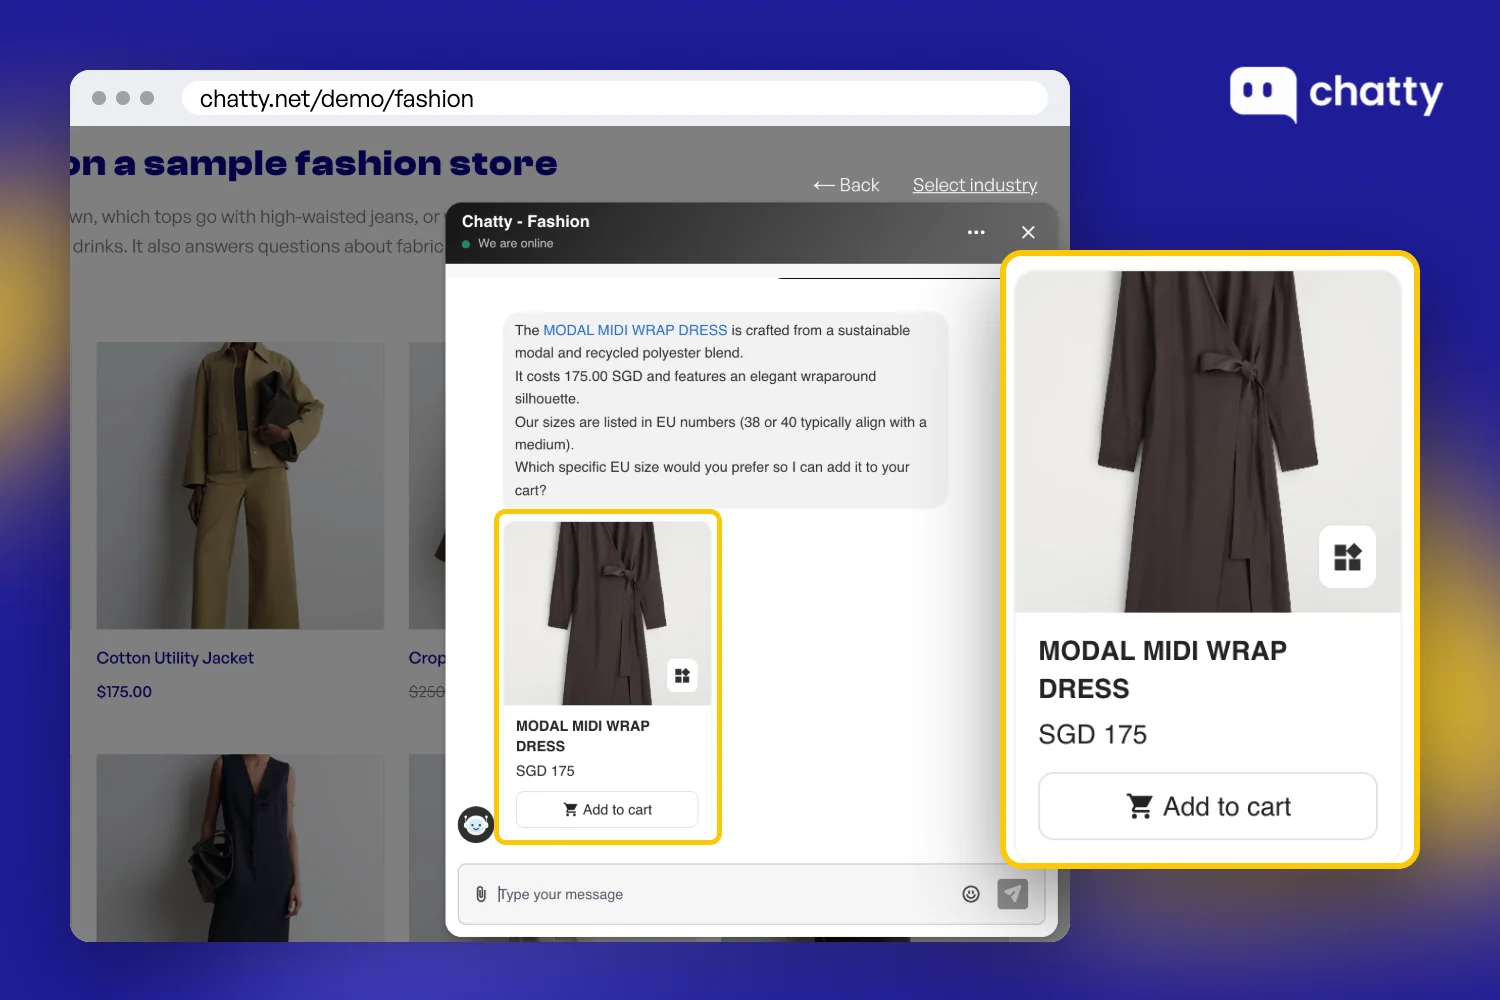Open the emoji picker in chat
Image resolution: width=1500 pixels, height=1000 pixels.
coord(970,894)
